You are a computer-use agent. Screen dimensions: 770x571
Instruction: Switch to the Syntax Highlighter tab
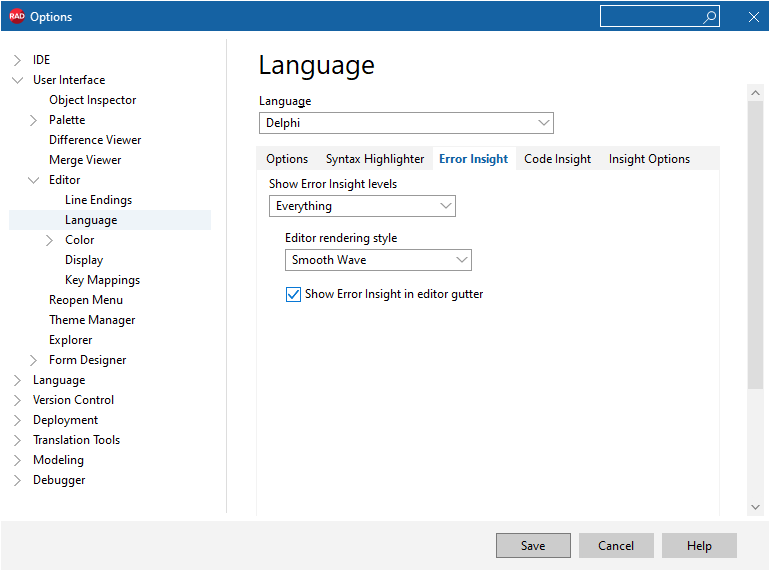pyautogui.click(x=375, y=159)
